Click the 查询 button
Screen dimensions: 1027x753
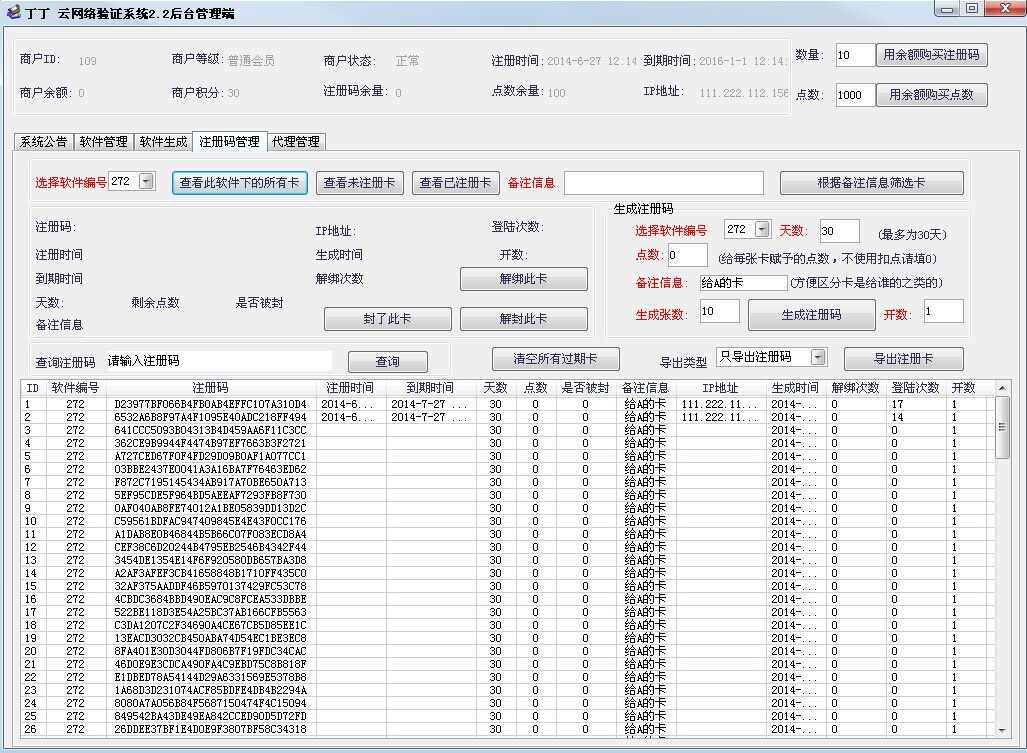pyautogui.click(x=388, y=361)
